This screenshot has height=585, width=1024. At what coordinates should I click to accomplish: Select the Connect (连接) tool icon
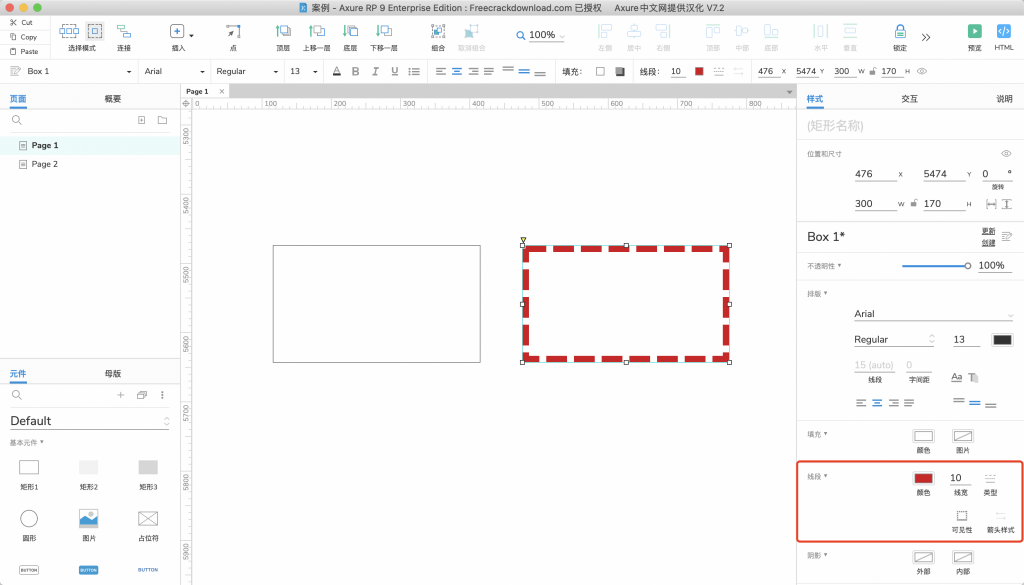coord(124,31)
